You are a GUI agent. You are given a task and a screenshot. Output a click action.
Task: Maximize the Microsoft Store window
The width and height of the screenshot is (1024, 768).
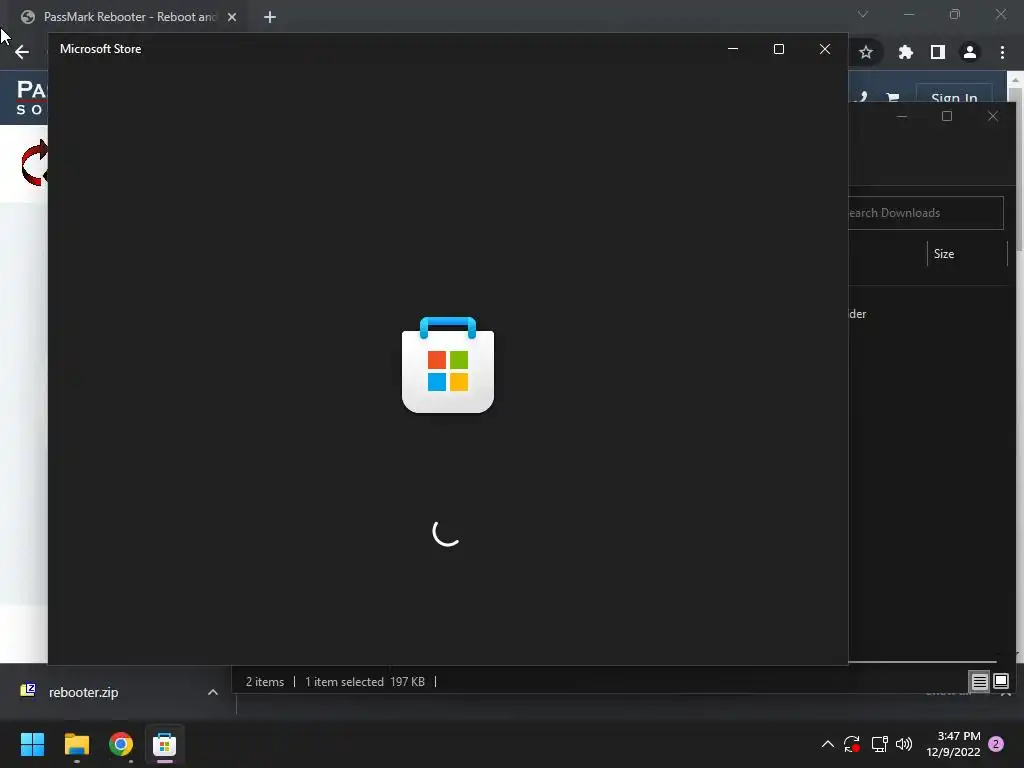778,49
